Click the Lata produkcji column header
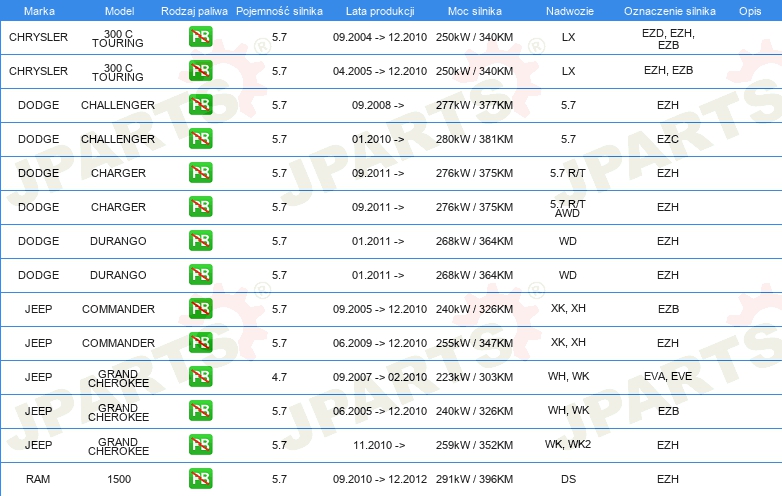Viewport: 782px width, 496px height. coord(378,9)
